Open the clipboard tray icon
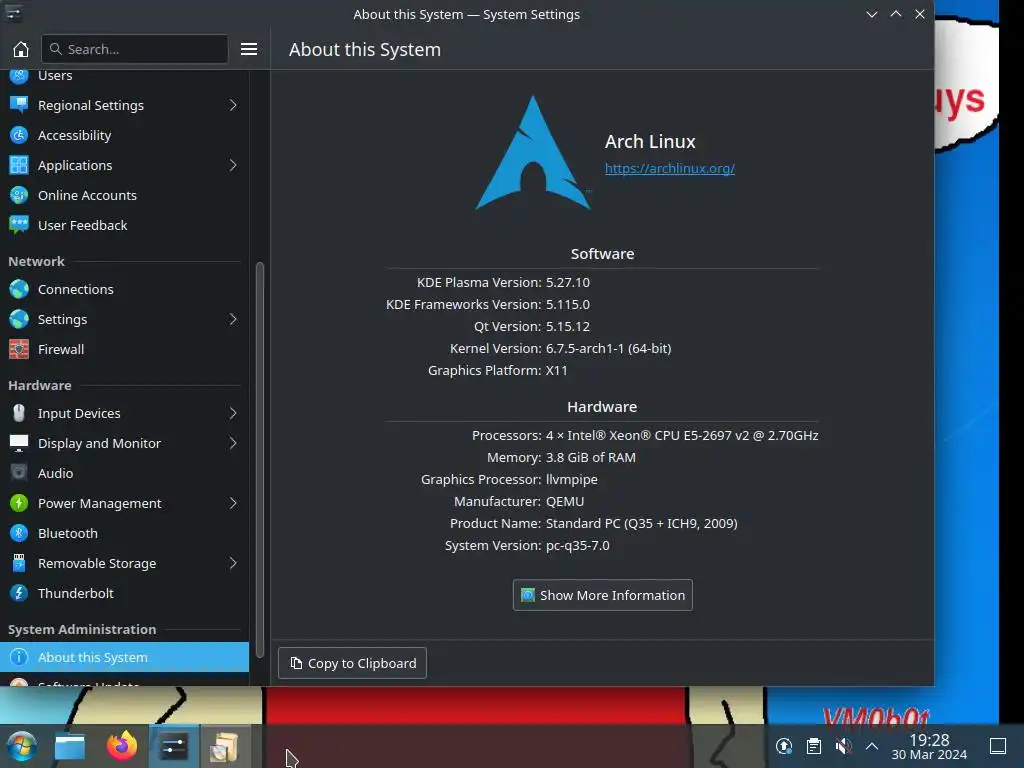The height and width of the screenshot is (768, 1024). coord(814,746)
